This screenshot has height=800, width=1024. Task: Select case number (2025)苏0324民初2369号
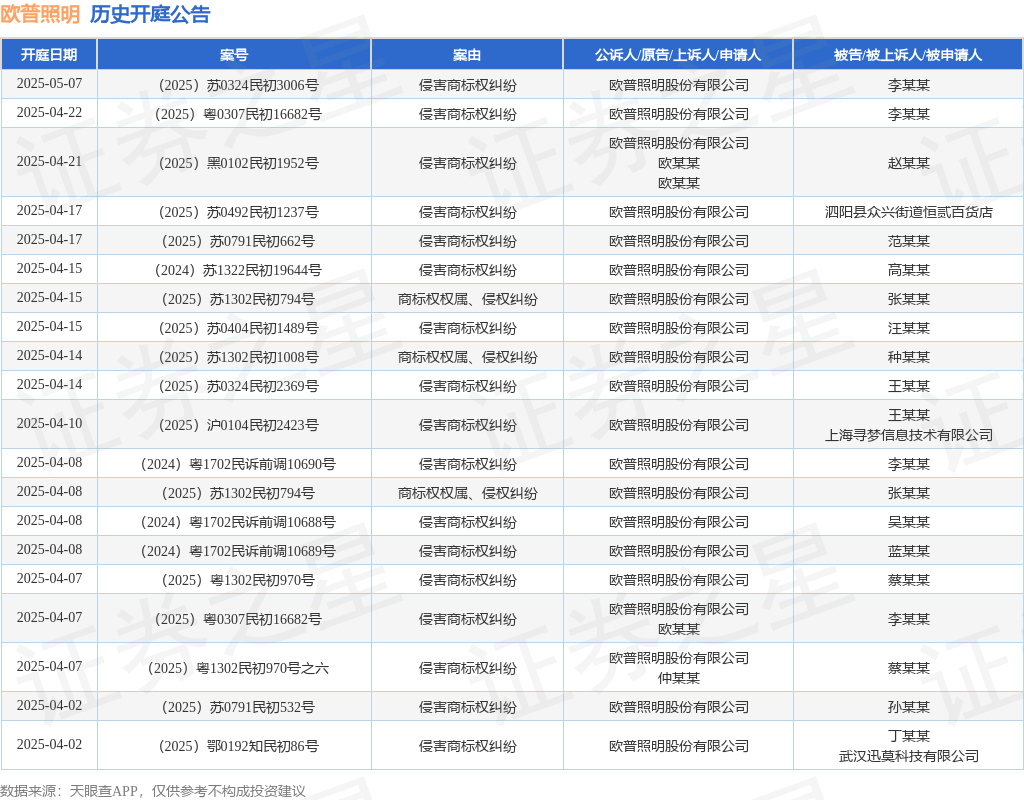pos(238,387)
